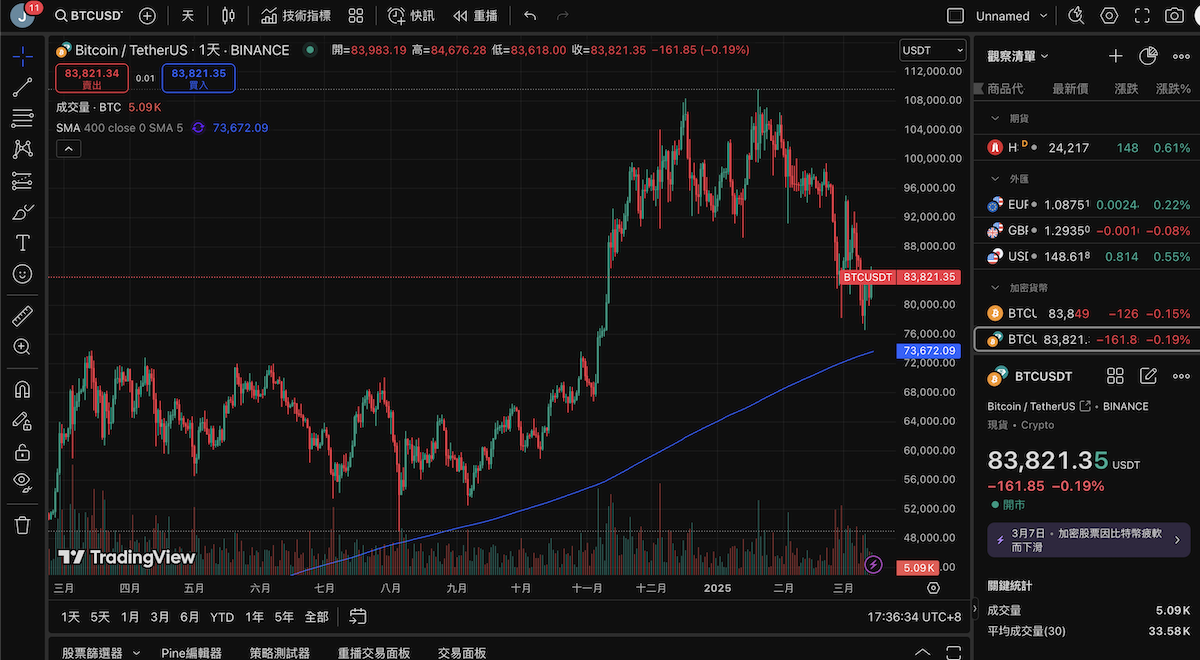Screen dimensions: 1200x660
Task: Activate the zoom in tool
Action: tap(22, 346)
